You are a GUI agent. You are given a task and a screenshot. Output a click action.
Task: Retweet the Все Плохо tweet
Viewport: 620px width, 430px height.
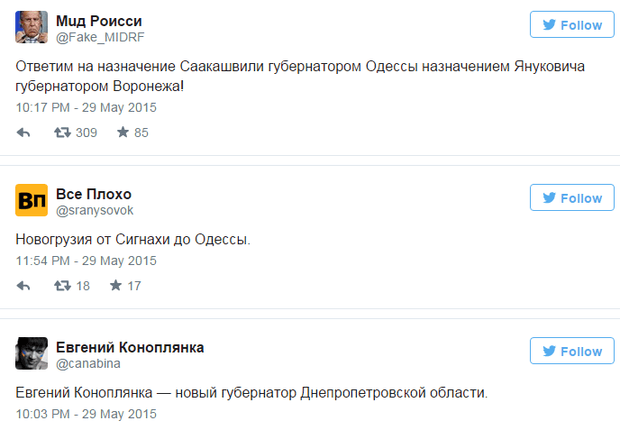pyautogui.click(x=62, y=285)
